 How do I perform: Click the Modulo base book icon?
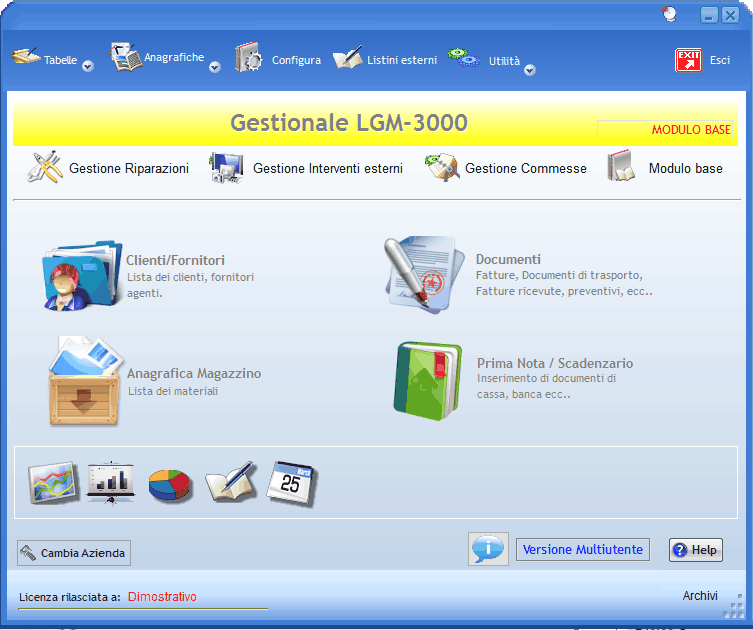[x=621, y=166]
